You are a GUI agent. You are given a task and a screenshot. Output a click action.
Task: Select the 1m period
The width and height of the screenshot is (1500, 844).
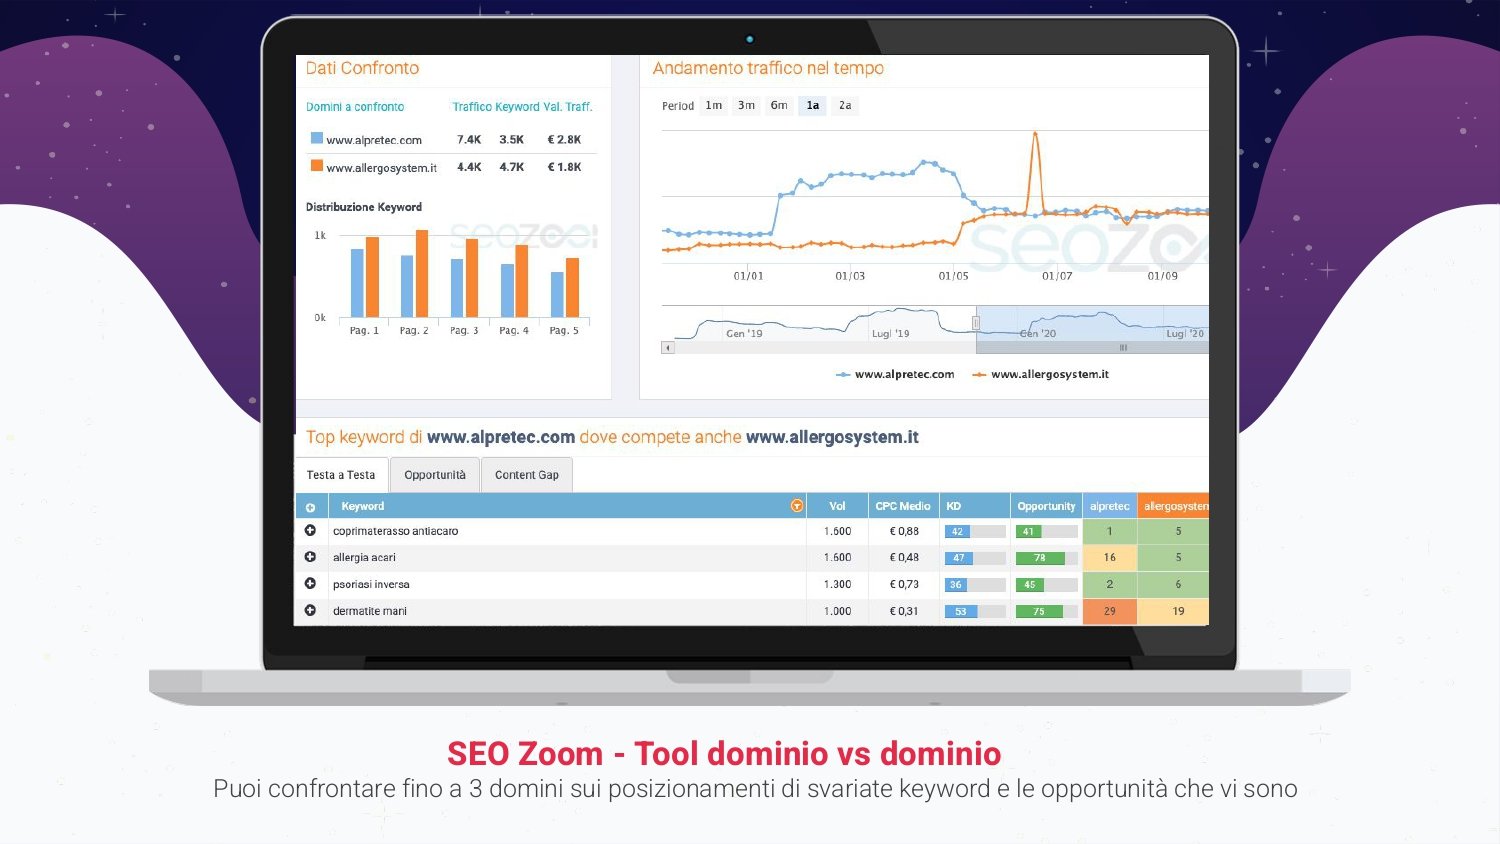pos(714,105)
